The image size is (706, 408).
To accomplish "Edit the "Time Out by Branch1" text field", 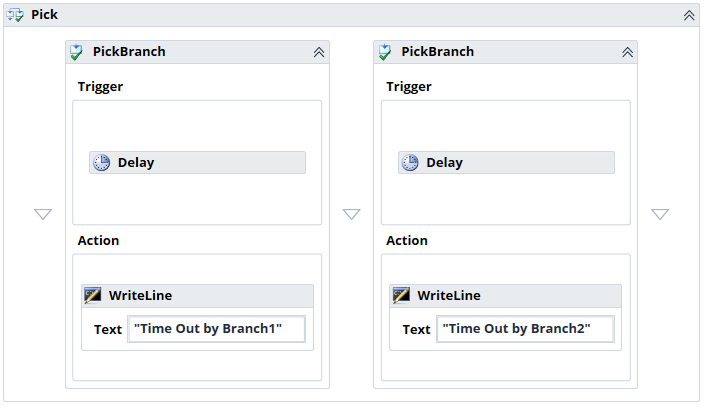I will click(x=216, y=329).
